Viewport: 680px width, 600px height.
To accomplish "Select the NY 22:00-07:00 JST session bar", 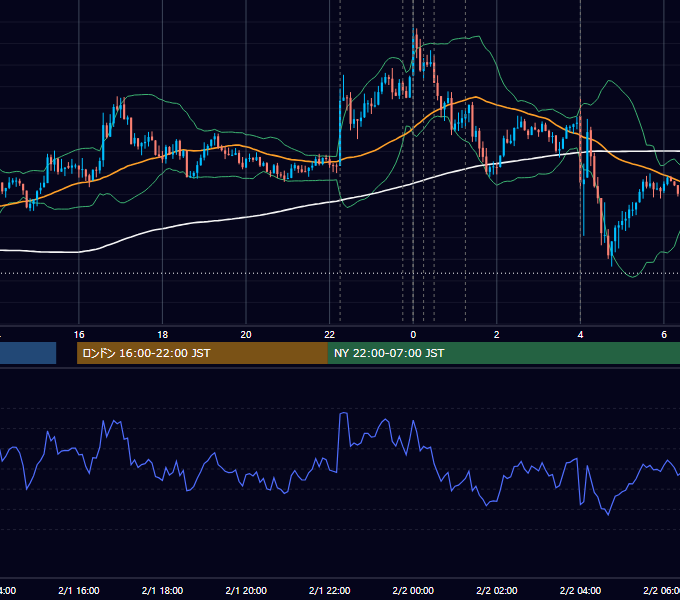I will pyautogui.click(x=503, y=353).
